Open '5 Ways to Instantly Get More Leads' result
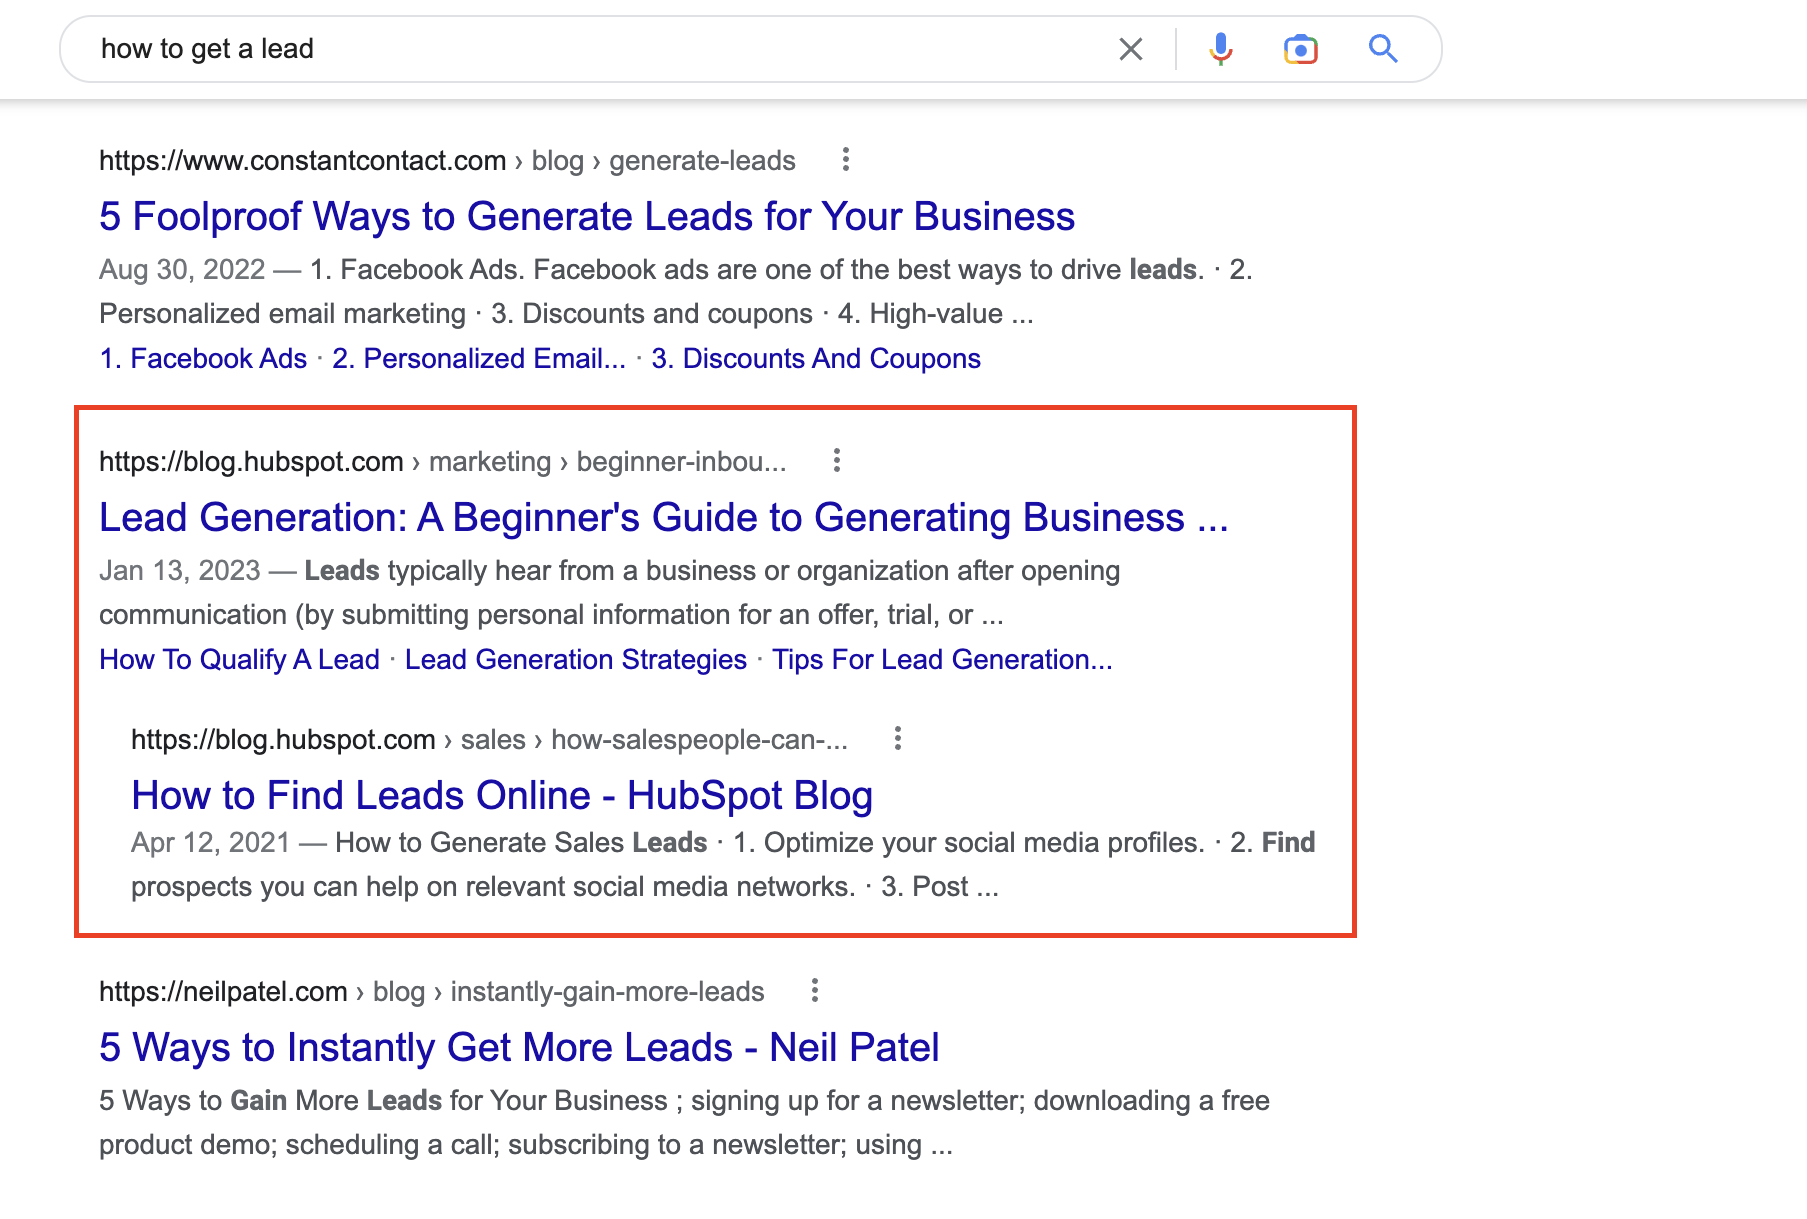 (x=518, y=1048)
